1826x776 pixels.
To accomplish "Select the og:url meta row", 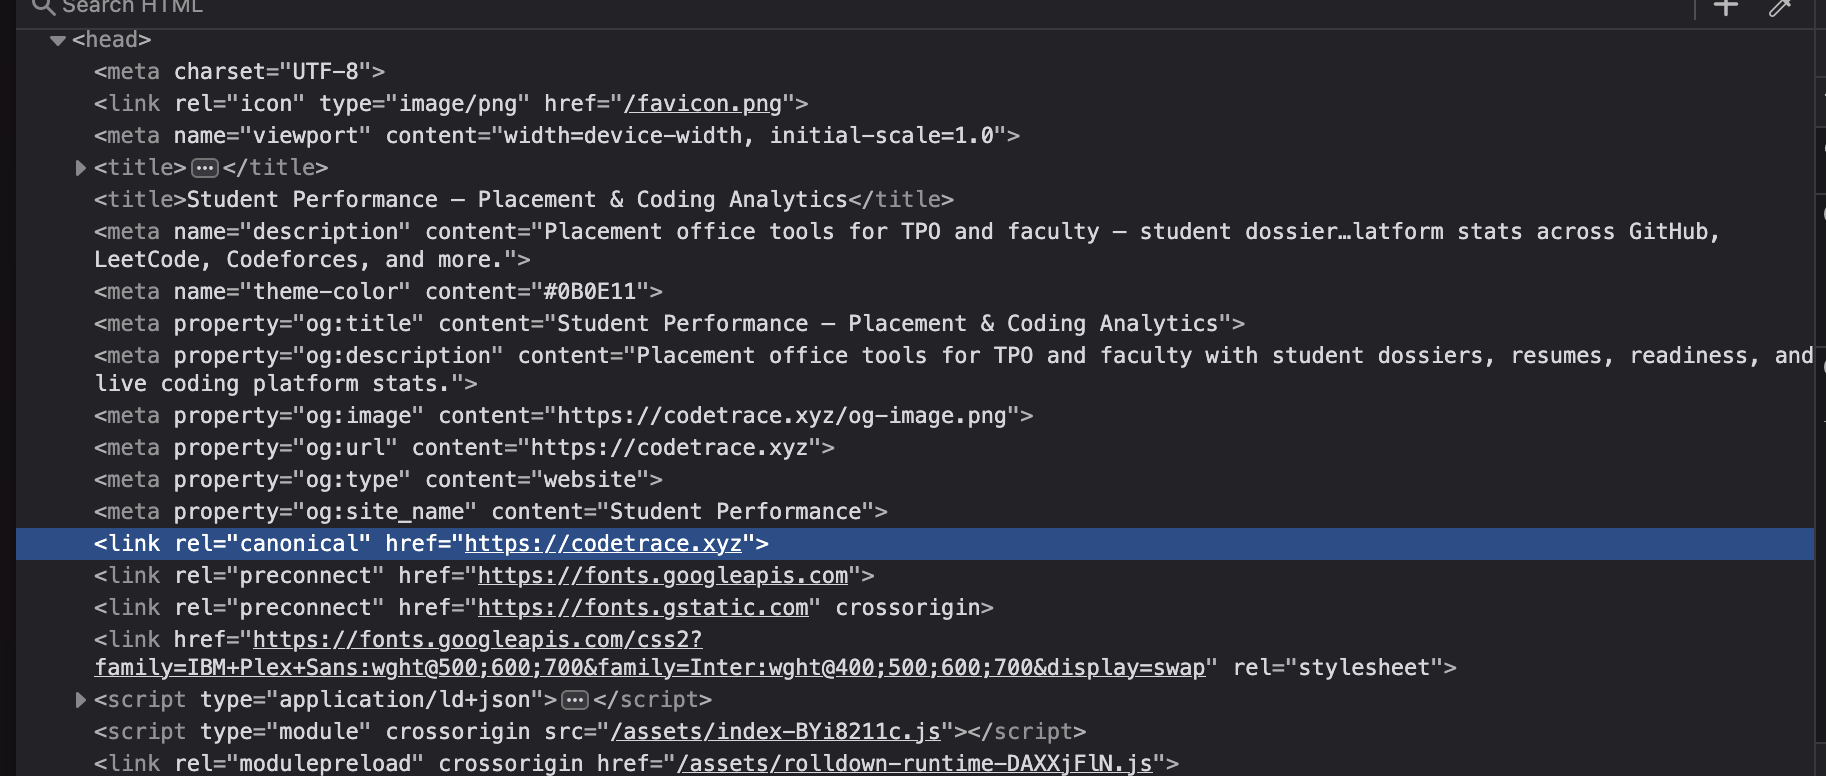I will [464, 448].
